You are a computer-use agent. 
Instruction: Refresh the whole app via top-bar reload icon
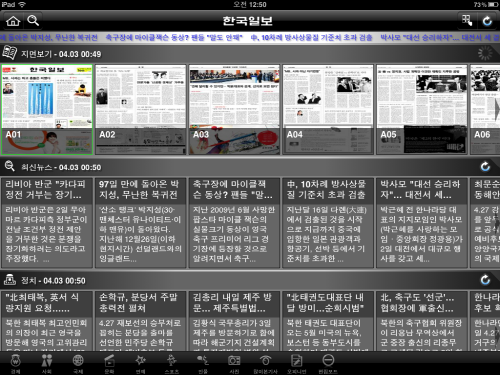[x=487, y=21]
